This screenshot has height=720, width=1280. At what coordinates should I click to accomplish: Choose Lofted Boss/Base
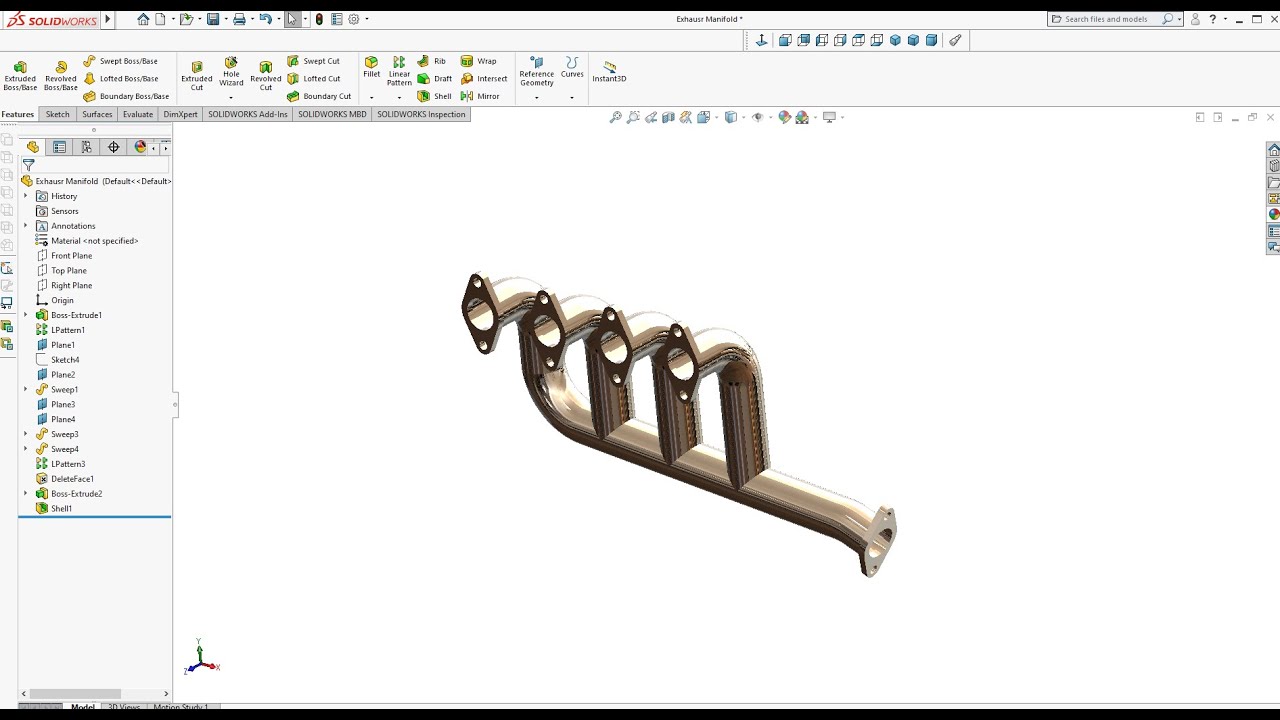[121, 78]
